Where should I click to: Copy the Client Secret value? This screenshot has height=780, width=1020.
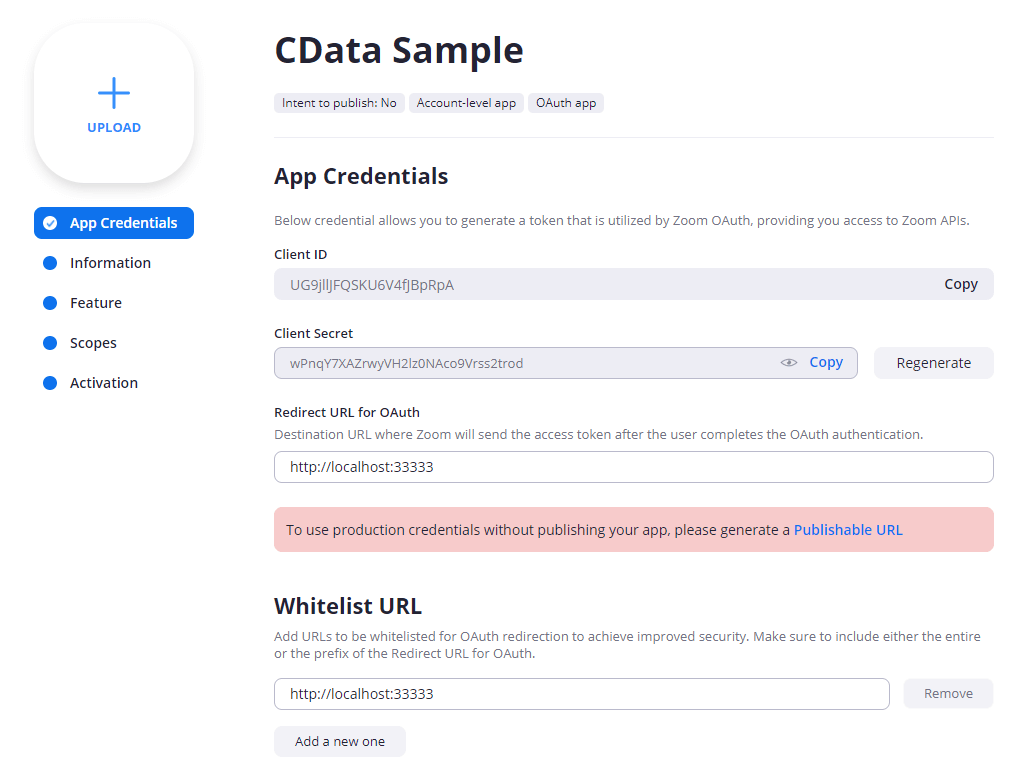[x=826, y=363]
